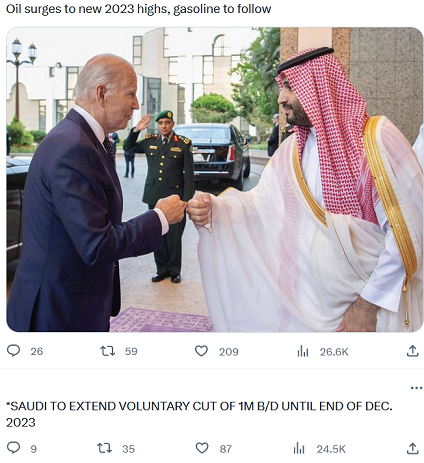Open the 'Oil surges to new 2023 highs' tweet
This screenshot has width=424, height=463.
point(138,9)
